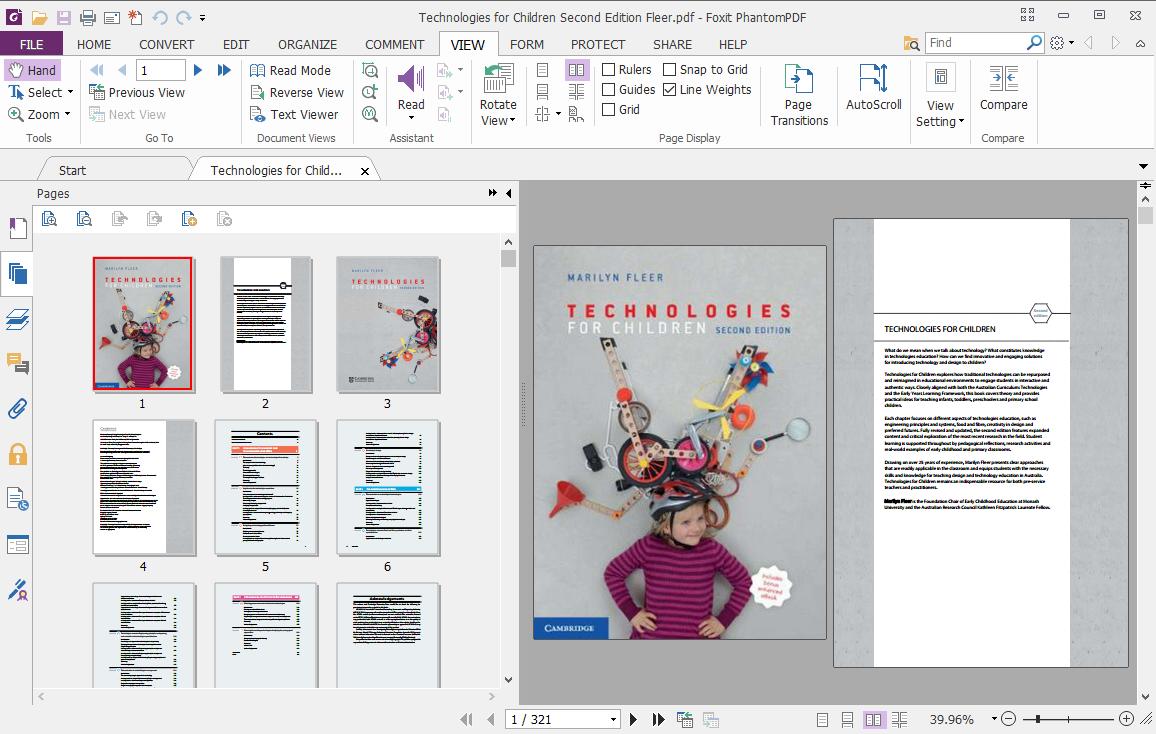This screenshot has width=1156, height=734.
Task: Open Digital Signatures panel in sidebar
Action: pyautogui.click(x=18, y=590)
